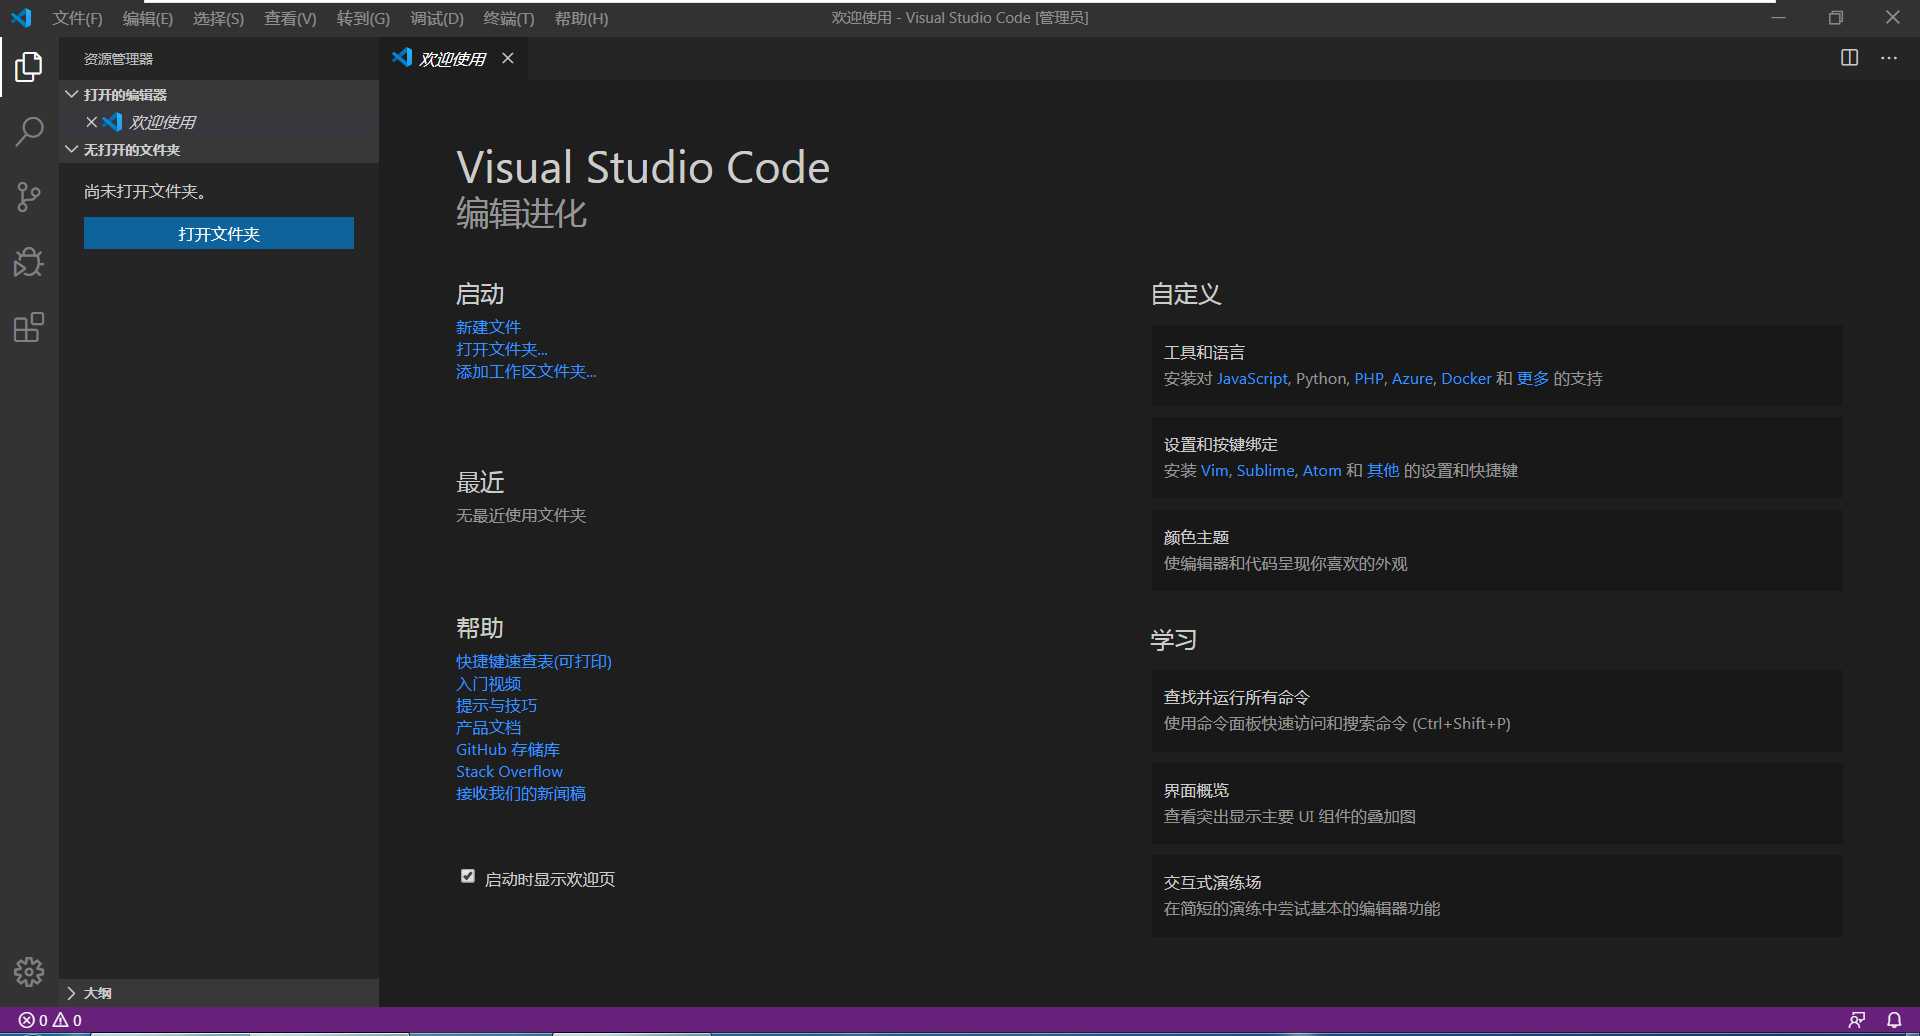
Task: Open the 交互式演练场 card
Action: coord(1497,895)
